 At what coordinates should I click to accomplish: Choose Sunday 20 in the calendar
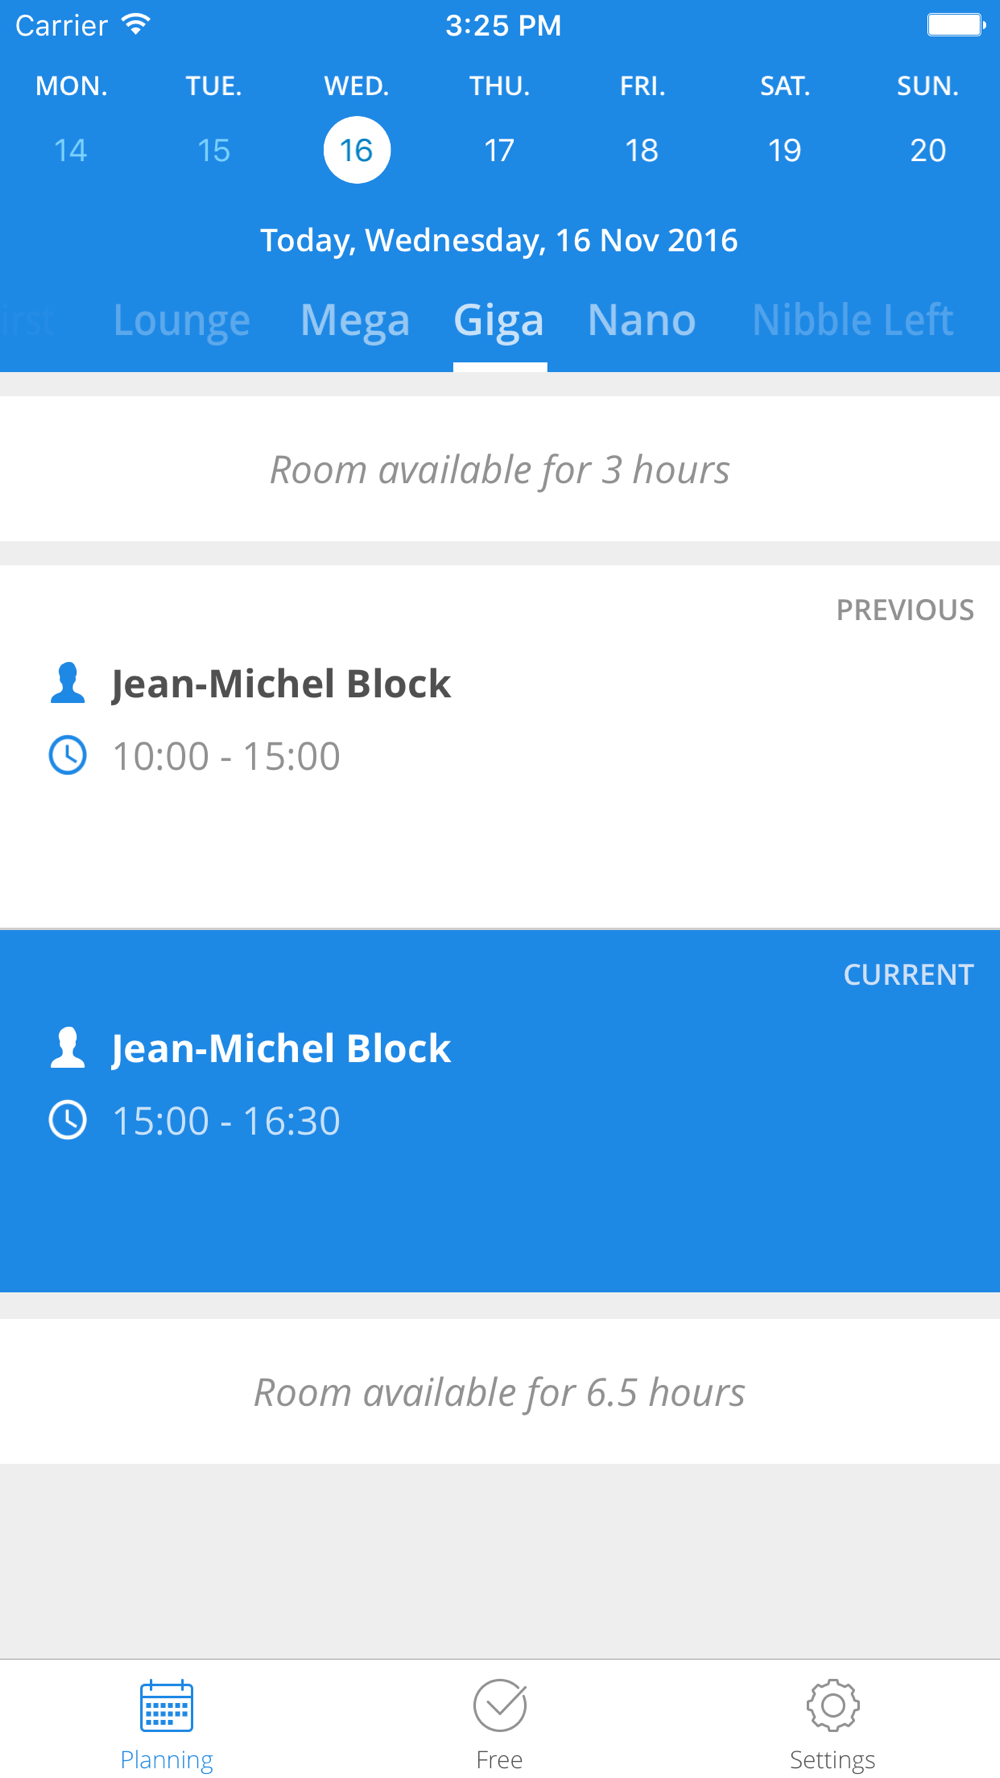(928, 150)
